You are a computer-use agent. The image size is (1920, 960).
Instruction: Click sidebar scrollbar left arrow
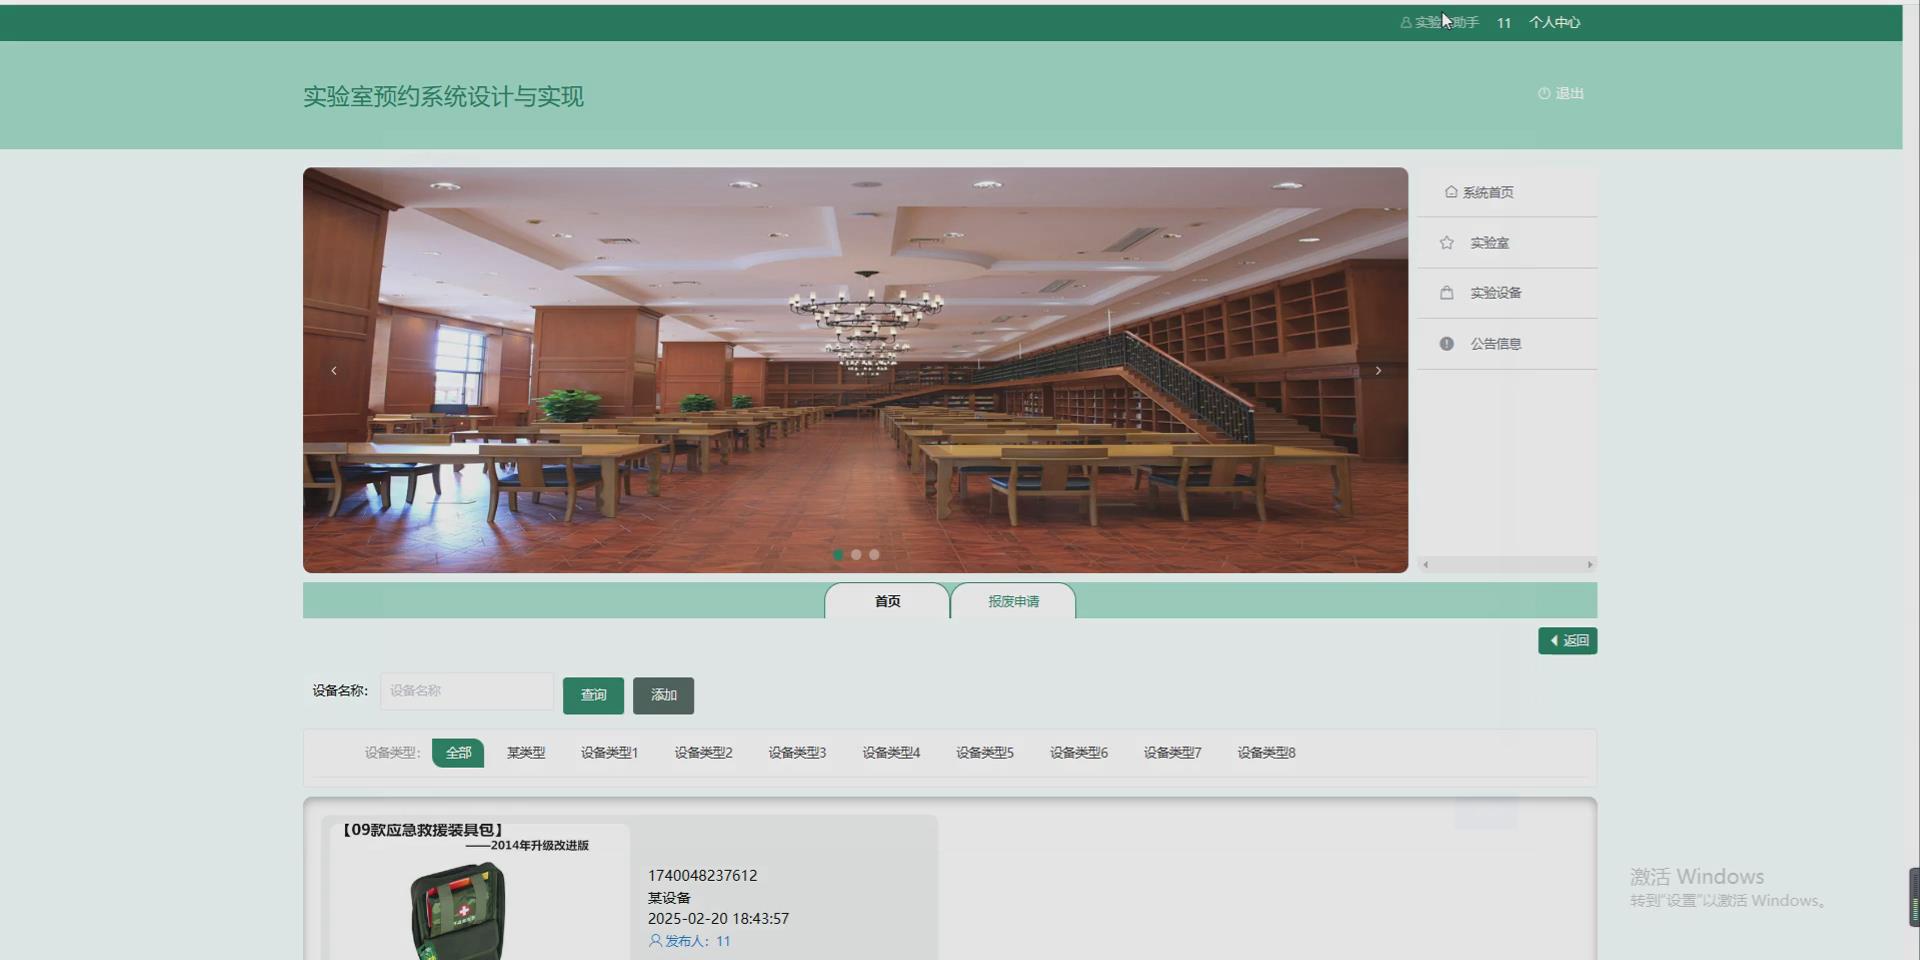coord(1426,565)
